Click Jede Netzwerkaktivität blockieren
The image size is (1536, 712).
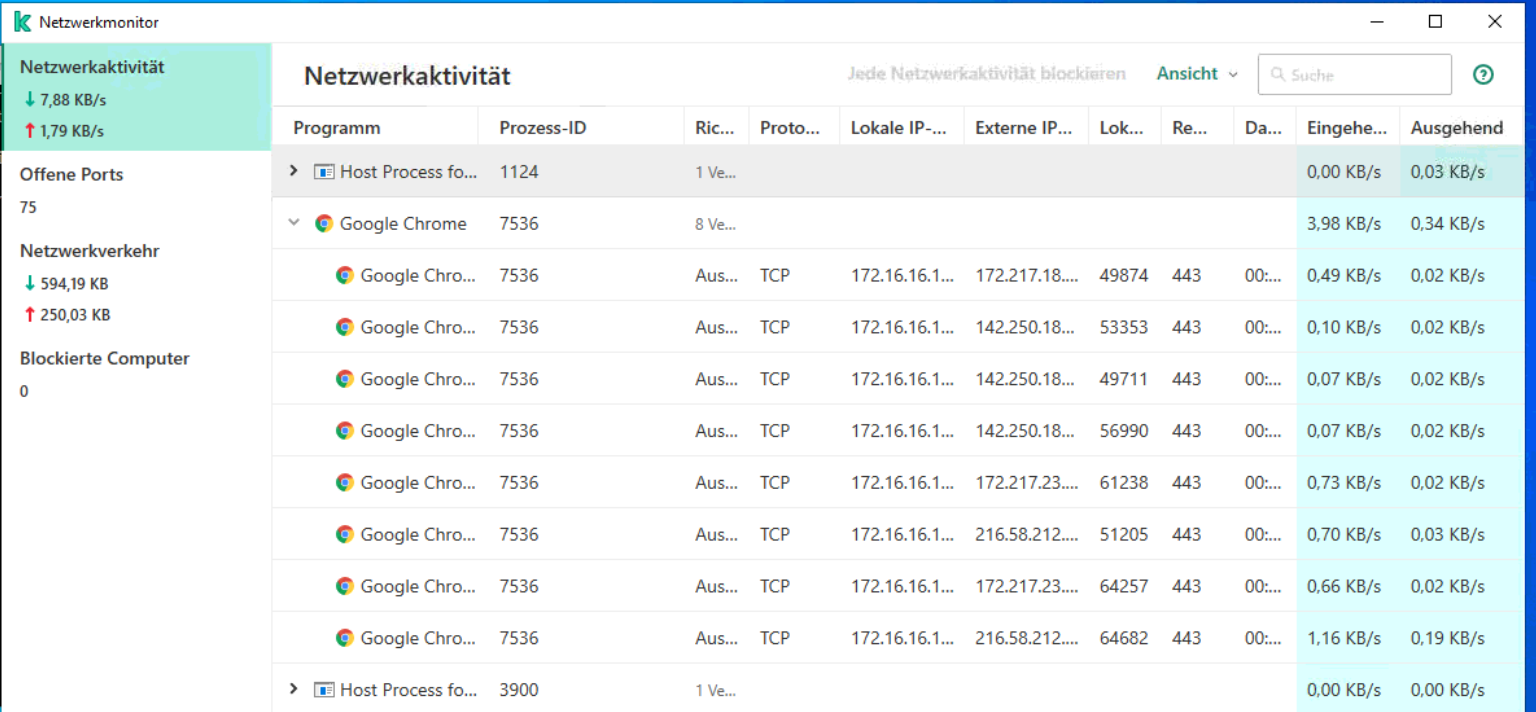pos(986,74)
